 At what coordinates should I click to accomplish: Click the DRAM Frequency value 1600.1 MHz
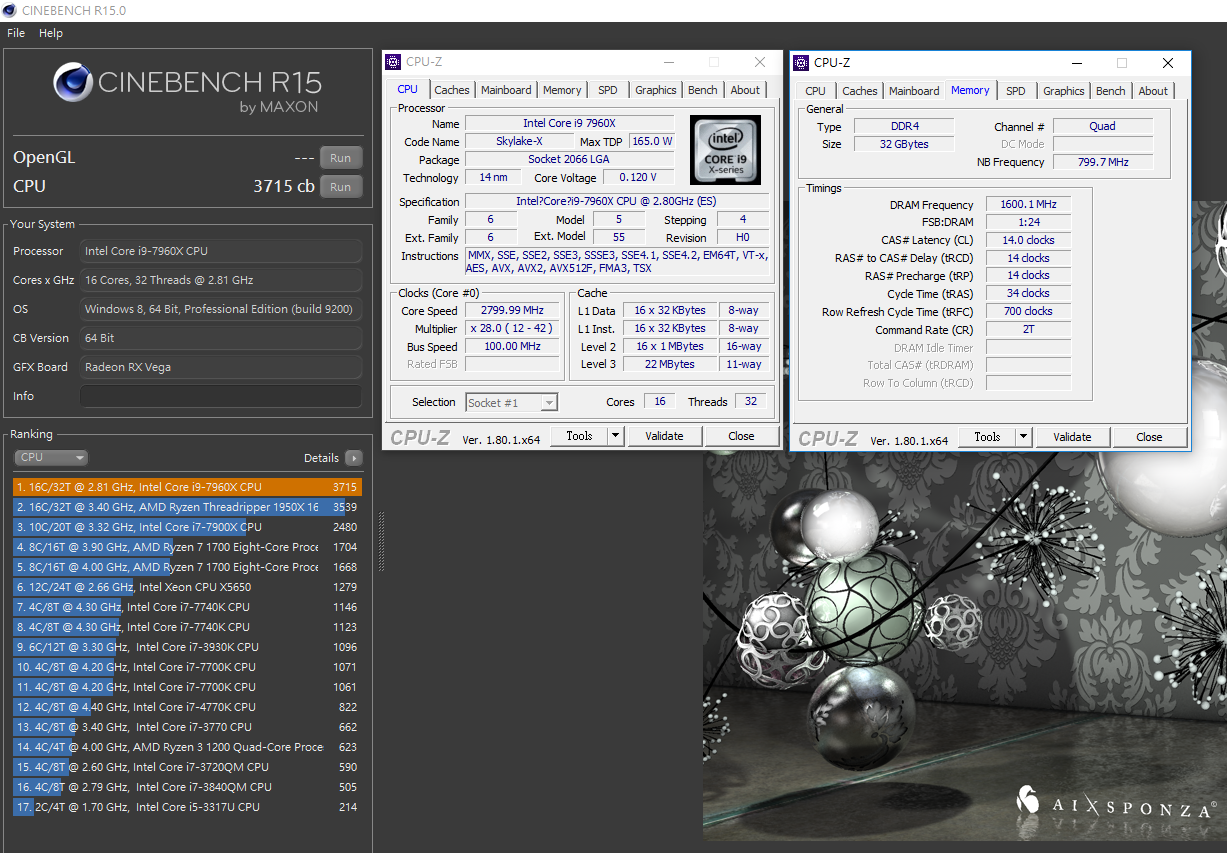pyautogui.click(x=1028, y=205)
